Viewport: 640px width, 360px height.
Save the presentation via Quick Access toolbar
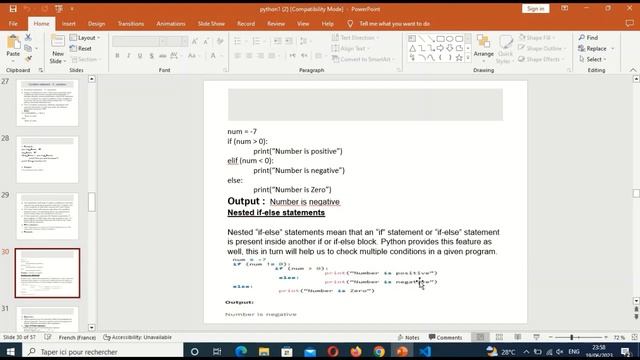point(13,9)
